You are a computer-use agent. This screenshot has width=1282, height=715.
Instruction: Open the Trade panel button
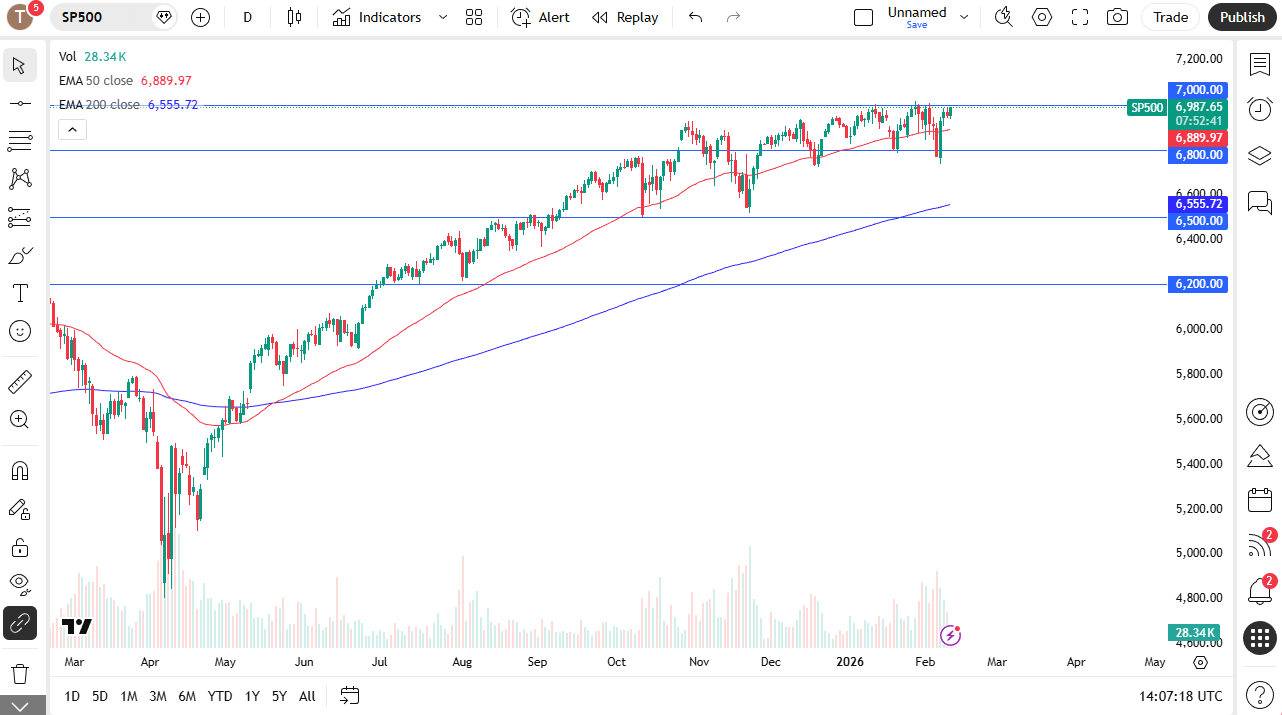tap(1170, 17)
